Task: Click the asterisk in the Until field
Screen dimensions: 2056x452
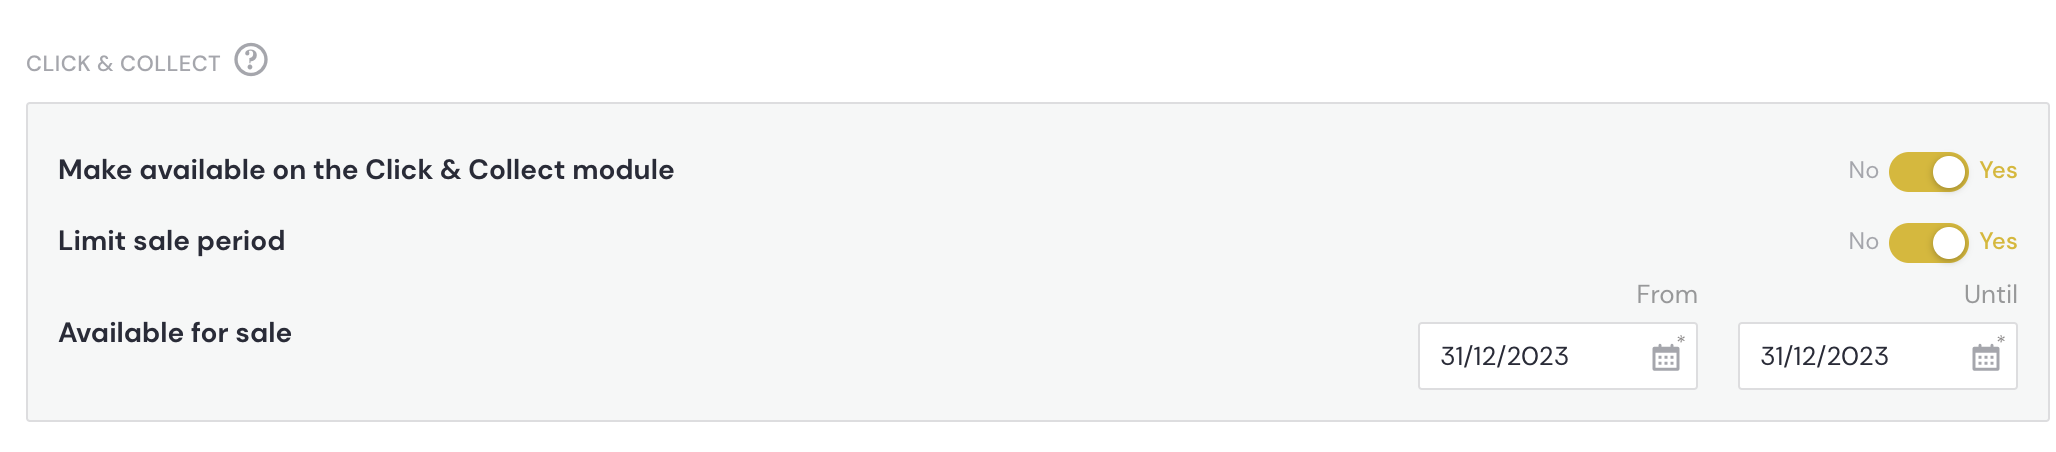Action: pos(2001,340)
